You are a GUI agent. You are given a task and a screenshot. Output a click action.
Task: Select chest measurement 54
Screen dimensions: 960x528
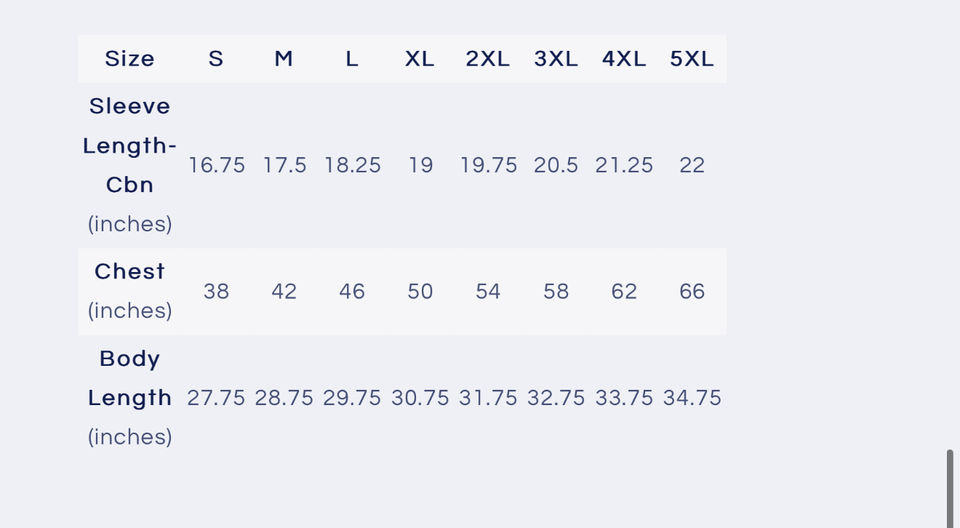(x=488, y=292)
